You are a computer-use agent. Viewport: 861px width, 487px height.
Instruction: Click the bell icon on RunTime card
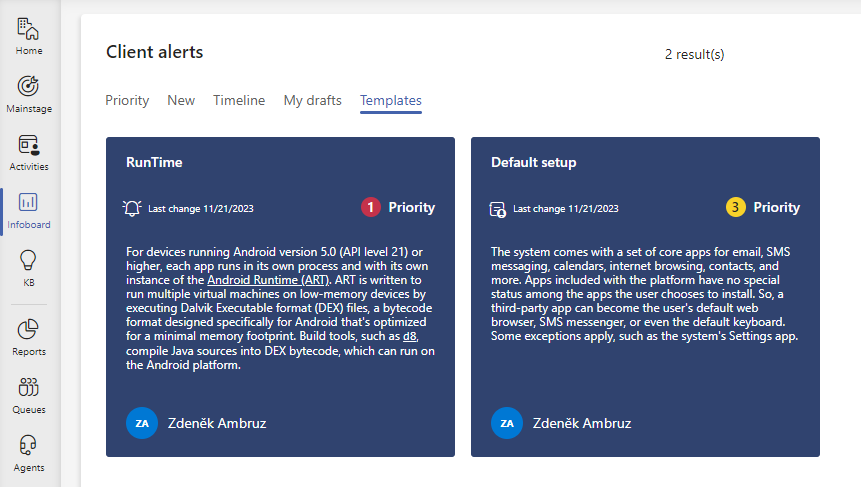(132, 208)
